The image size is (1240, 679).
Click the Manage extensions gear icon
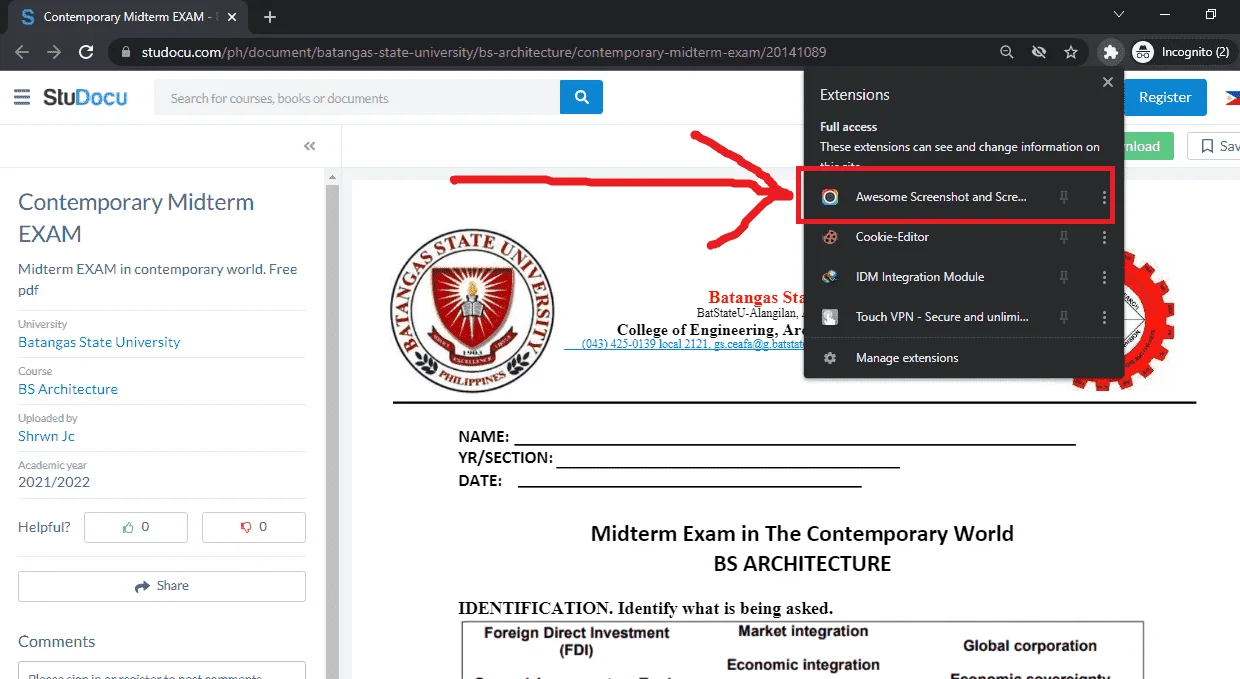tap(830, 358)
